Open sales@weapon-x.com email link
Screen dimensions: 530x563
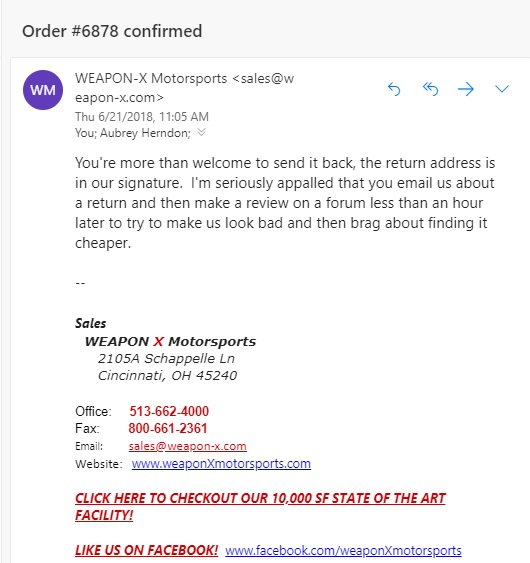click(187, 446)
